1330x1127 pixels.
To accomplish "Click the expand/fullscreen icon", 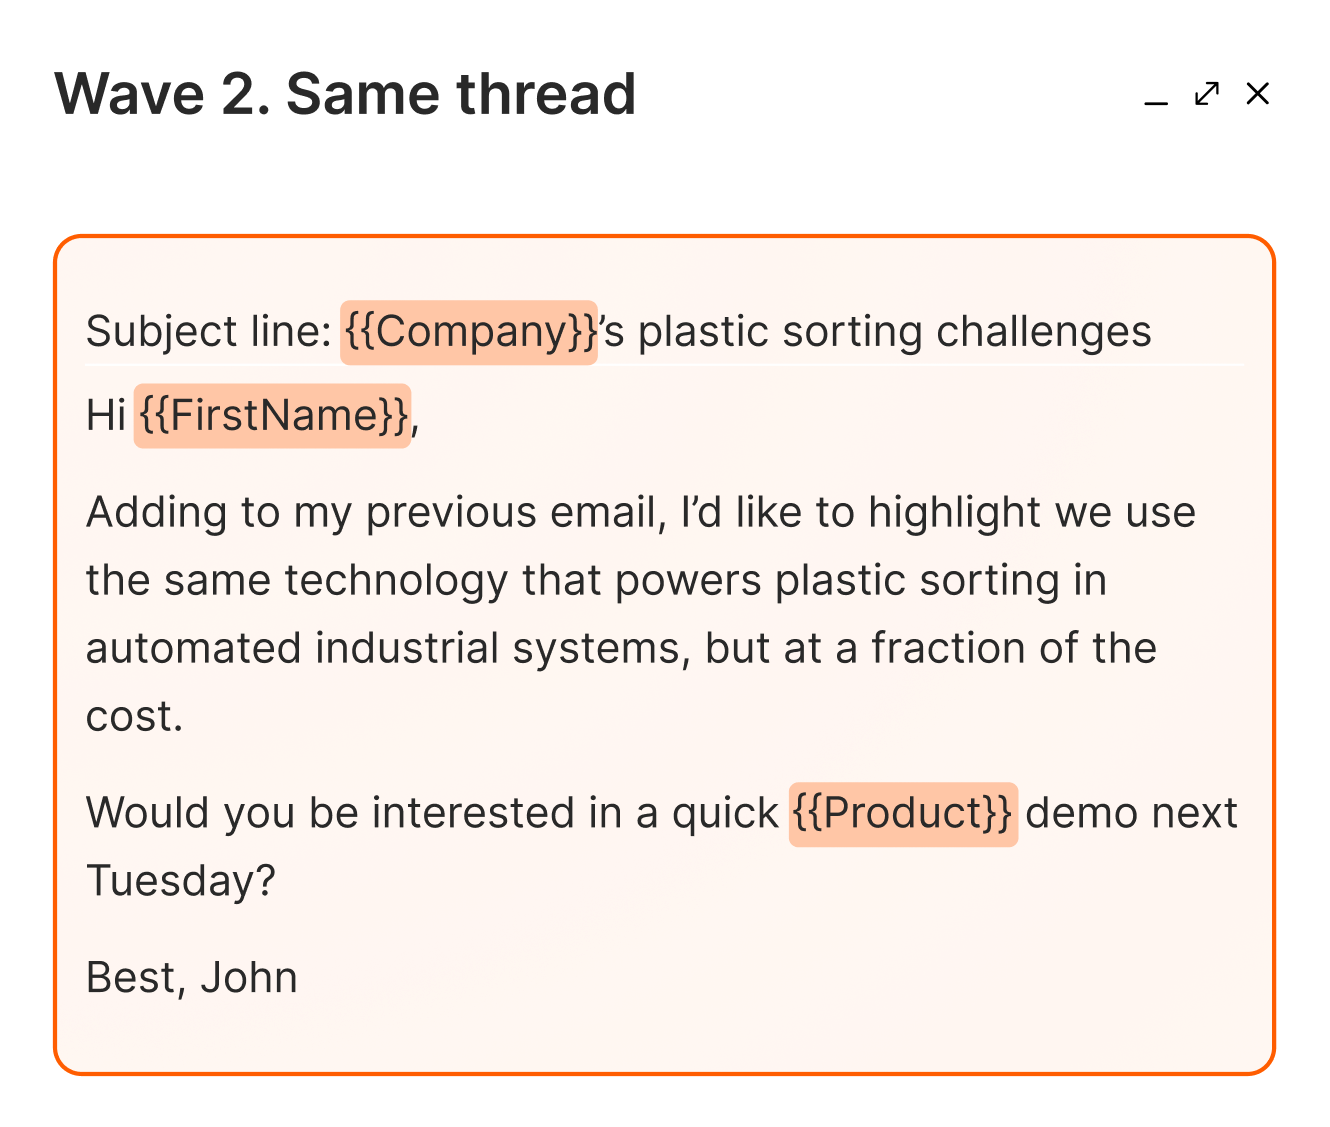I will click(x=1208, y=94).
